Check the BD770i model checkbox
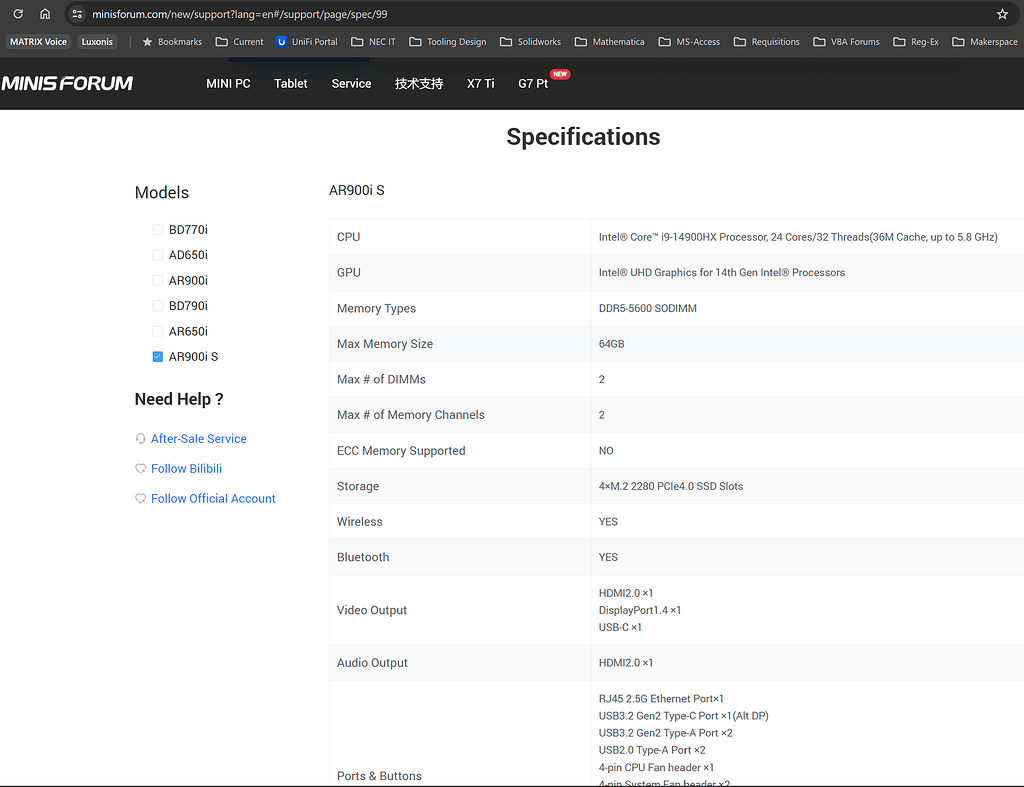 (157, 230)
